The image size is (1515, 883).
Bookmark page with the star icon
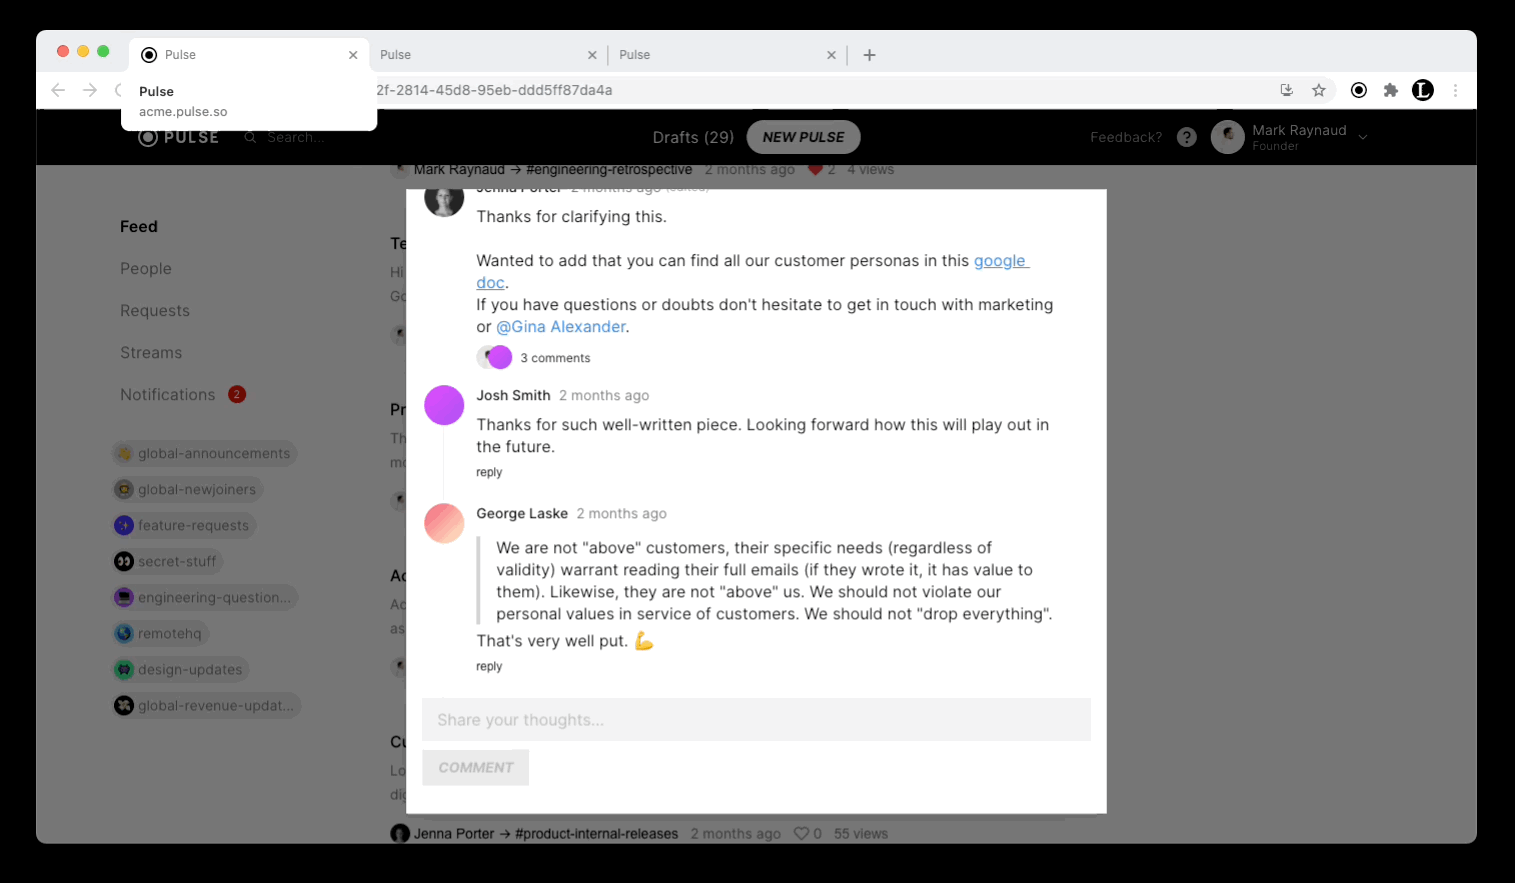(1319, 90)
